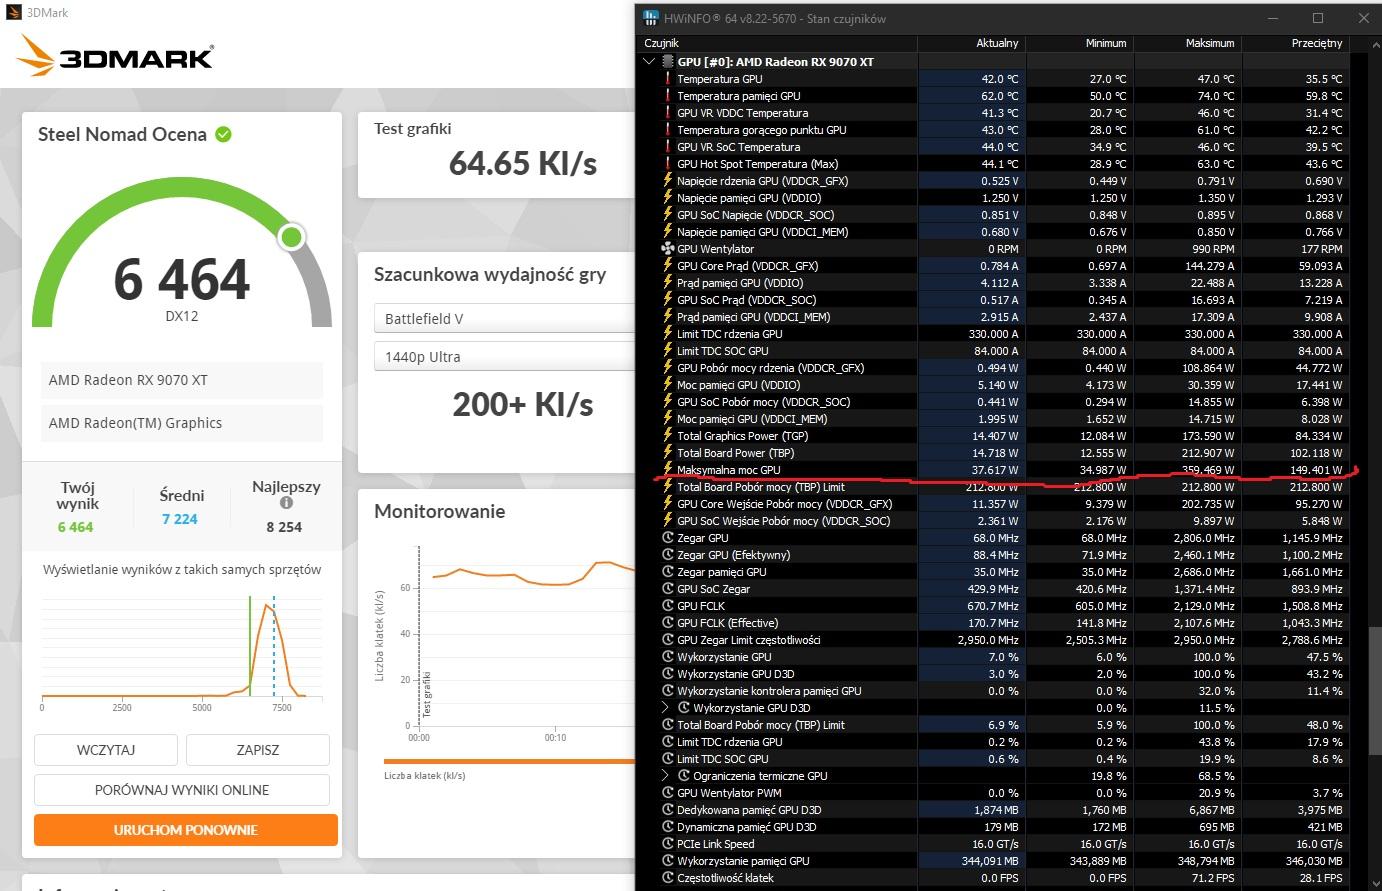The width and height of the screenshot is (1382, 891).
Task: Click the green knob on the score gauge
Action: click(x=291, y=237)
